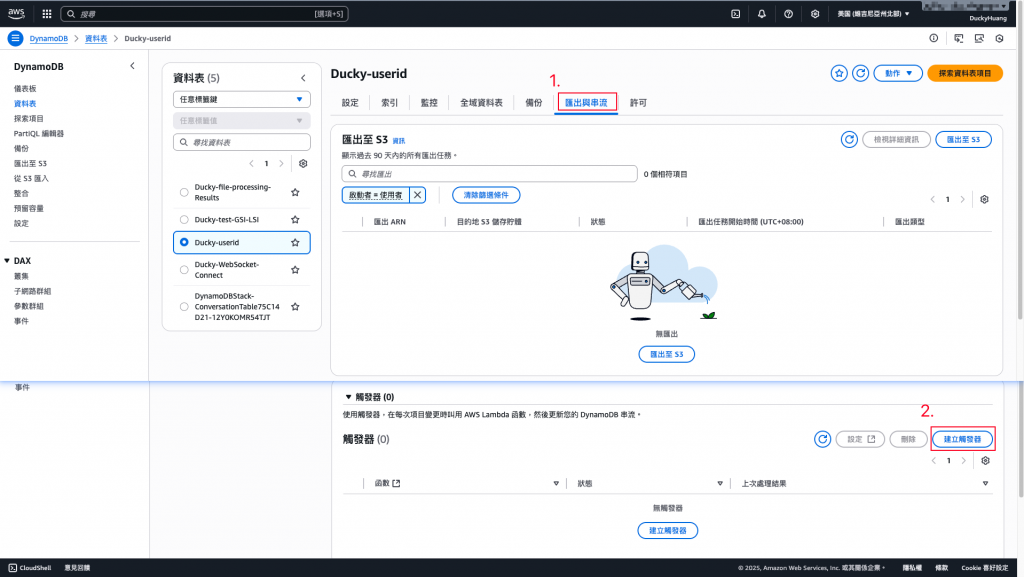Open the notifications bell

tap(761, 14)
